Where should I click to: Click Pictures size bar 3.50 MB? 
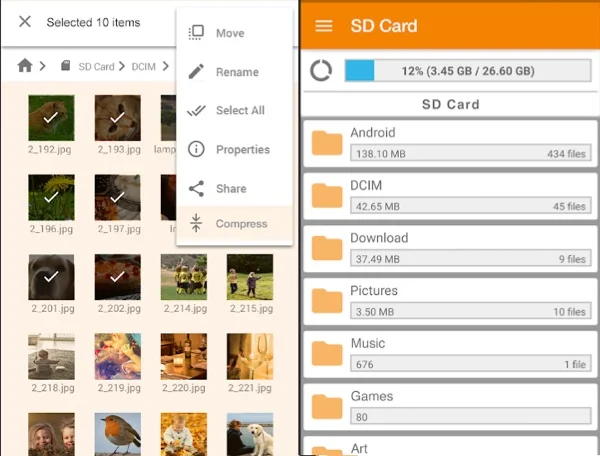(471, 311)
